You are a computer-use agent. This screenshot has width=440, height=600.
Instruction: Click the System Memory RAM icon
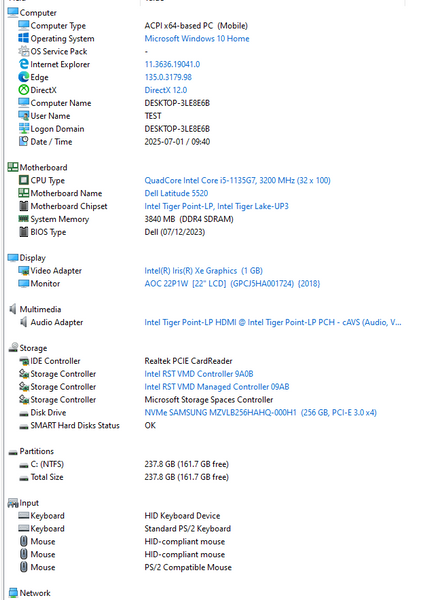click(23, 218)
